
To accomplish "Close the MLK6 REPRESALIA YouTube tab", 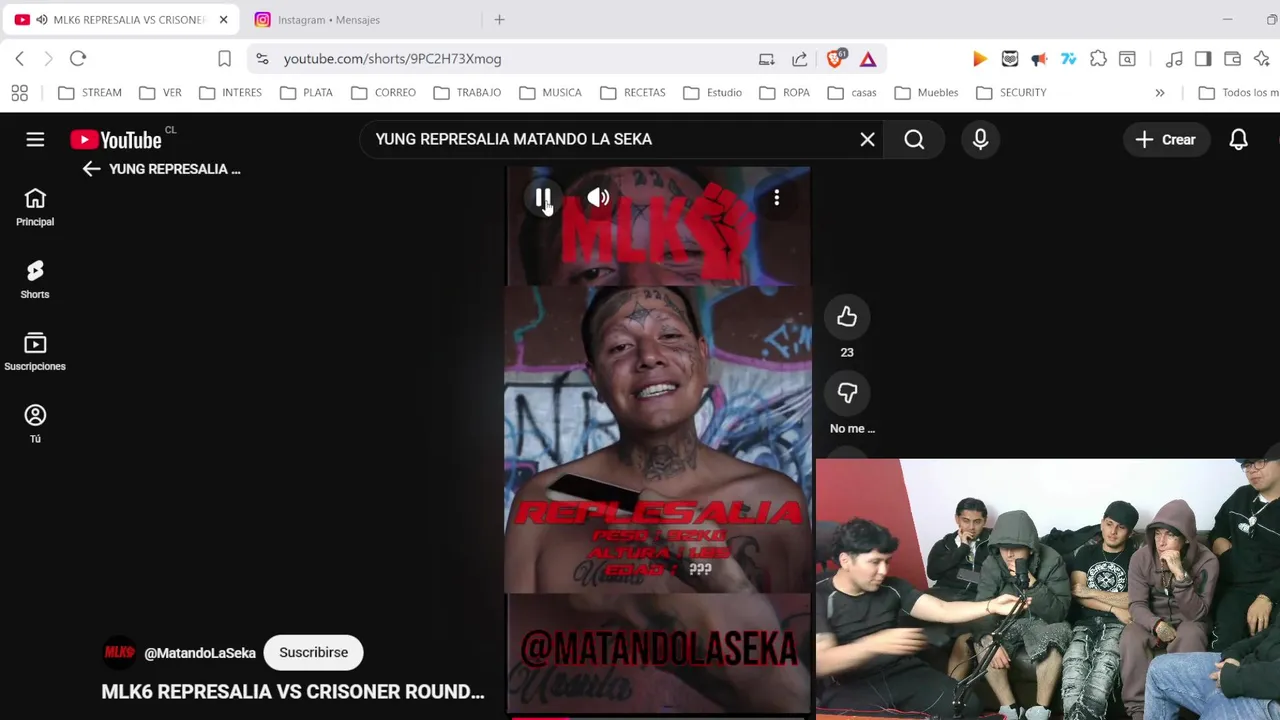I will (223, 19).
